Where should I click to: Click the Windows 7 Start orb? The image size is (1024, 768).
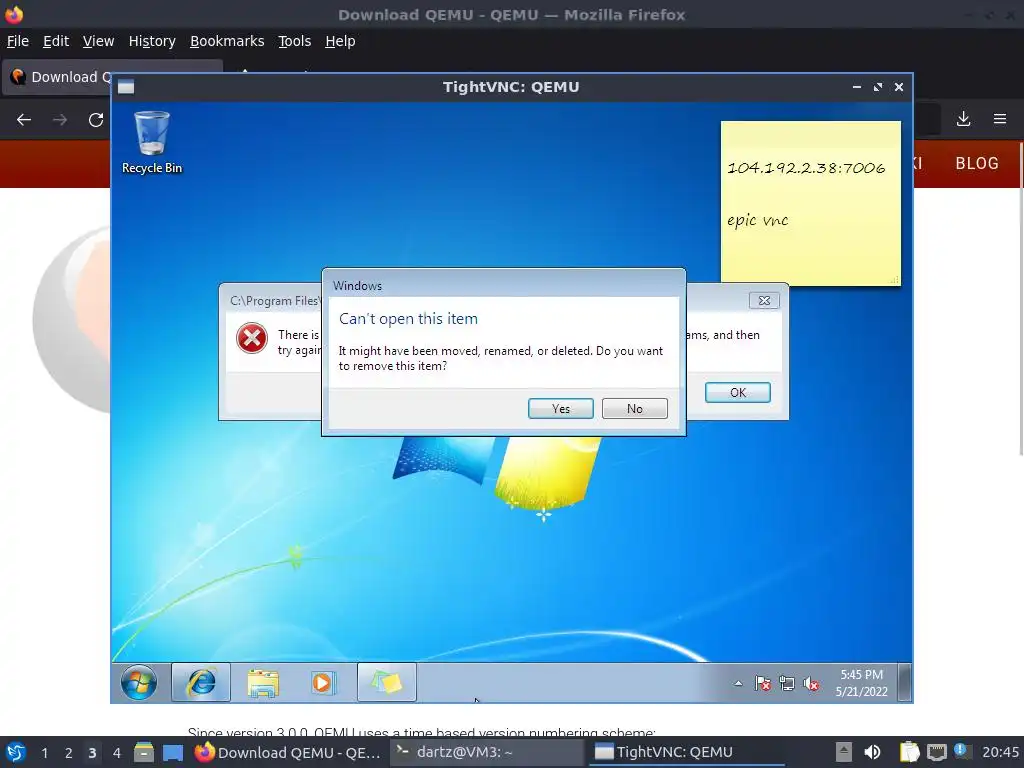(138, 682)
